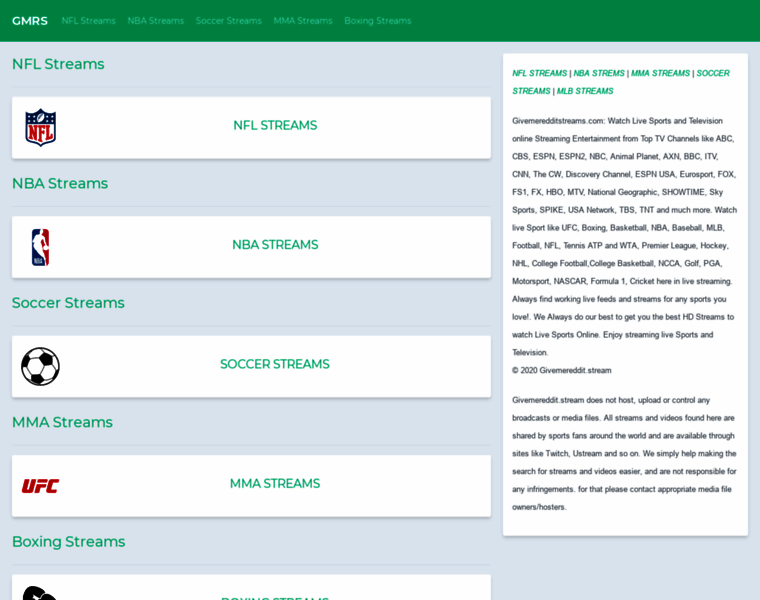The height and width of the screenshot is (600, 760).
Task: Click the Boxing Streams section heading
Action: tap(69, 541)
